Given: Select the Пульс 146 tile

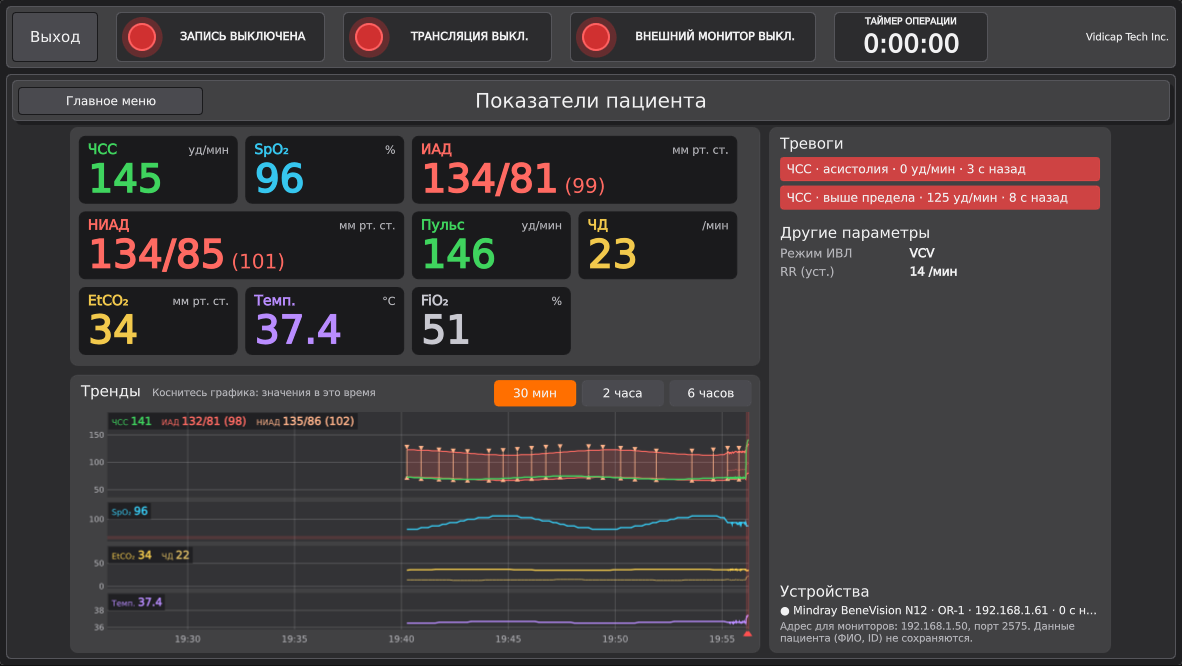Looking at the screenshot, I should point(491,245).
